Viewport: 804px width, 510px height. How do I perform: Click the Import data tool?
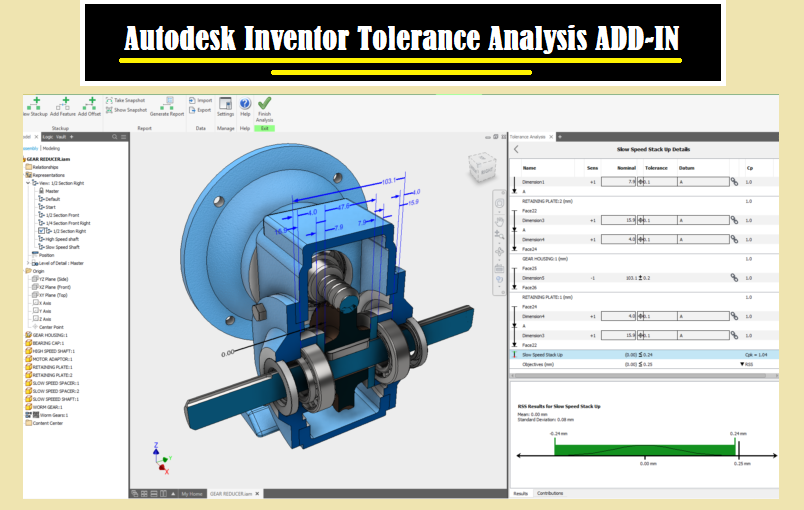click(x=200, y=100)
